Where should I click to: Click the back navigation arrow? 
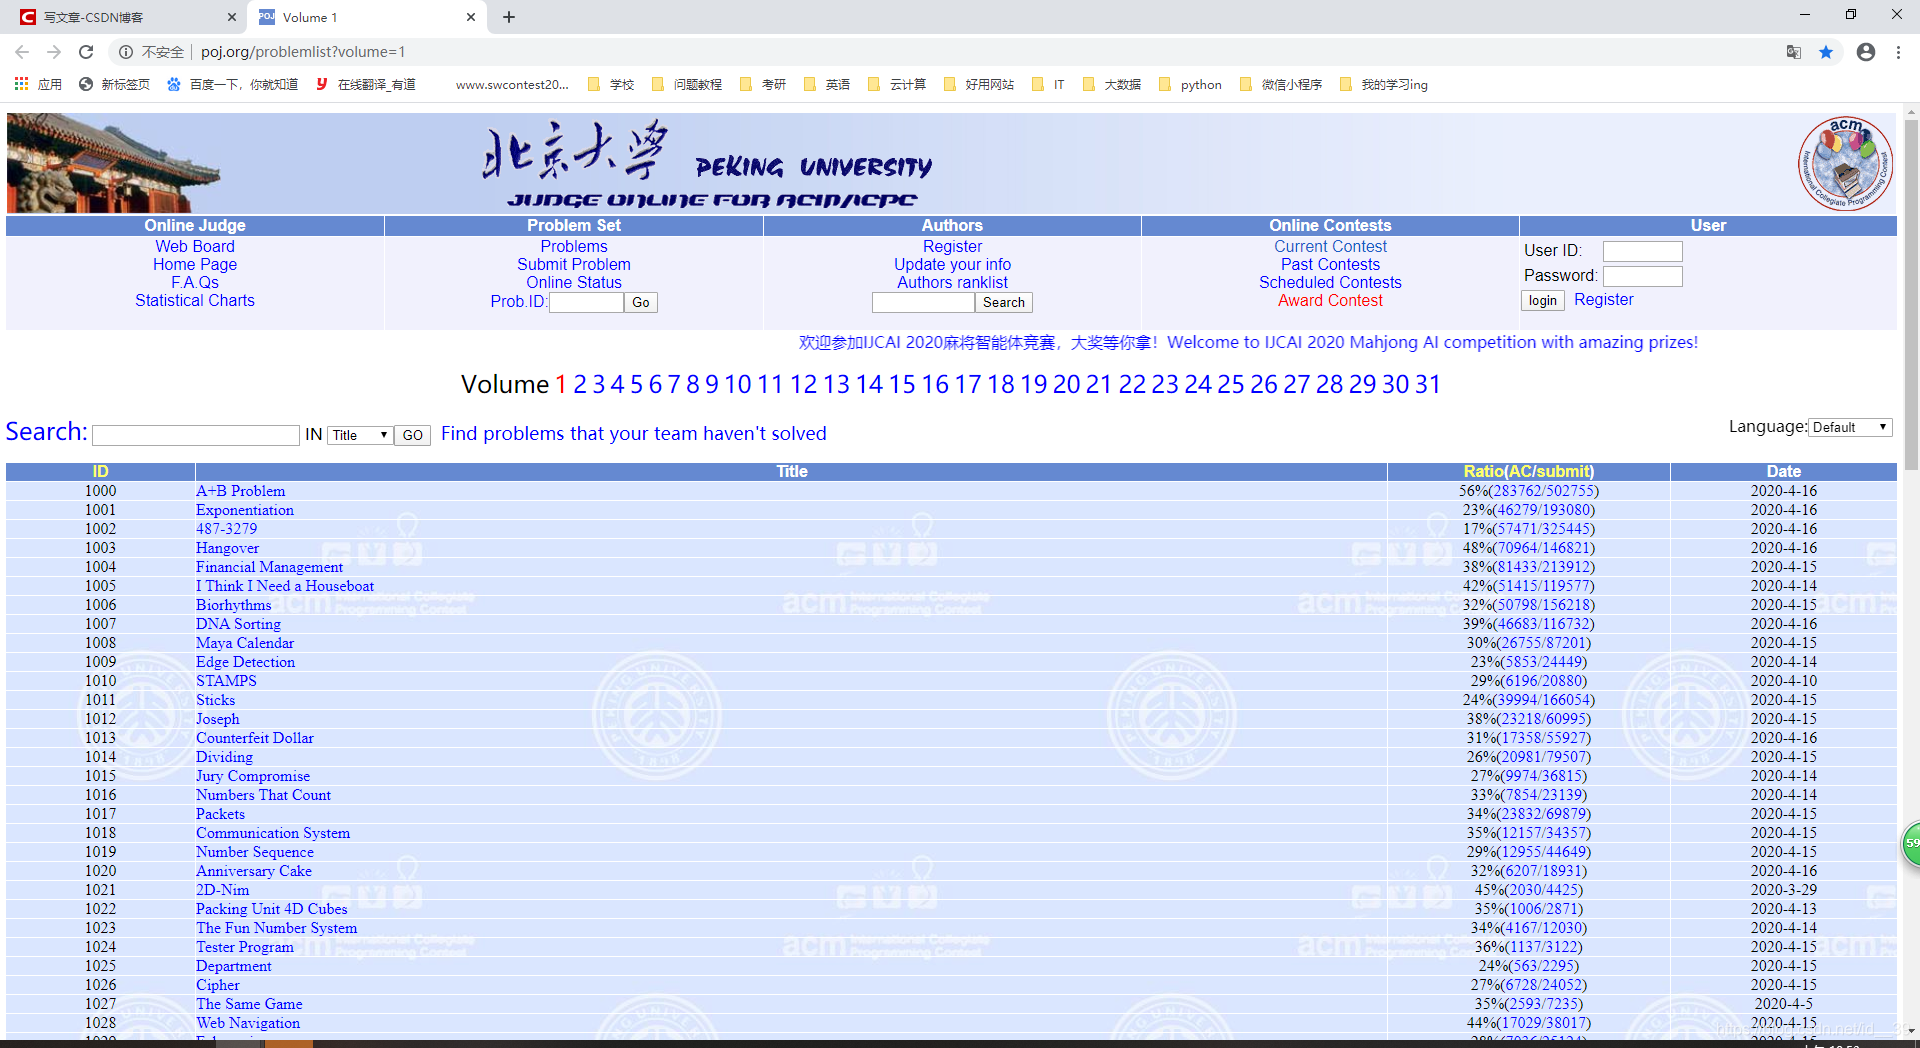click(x=22, y=52)
